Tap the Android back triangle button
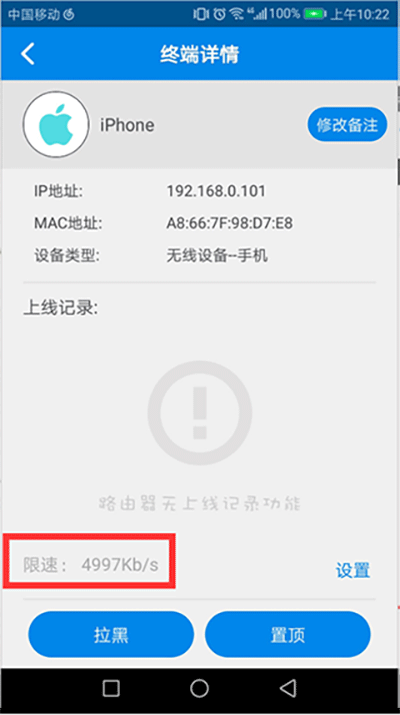 288,688
